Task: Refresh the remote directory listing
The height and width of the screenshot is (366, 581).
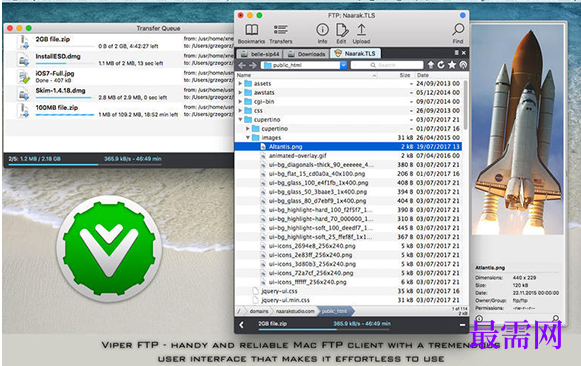Action: click(441, 65)
